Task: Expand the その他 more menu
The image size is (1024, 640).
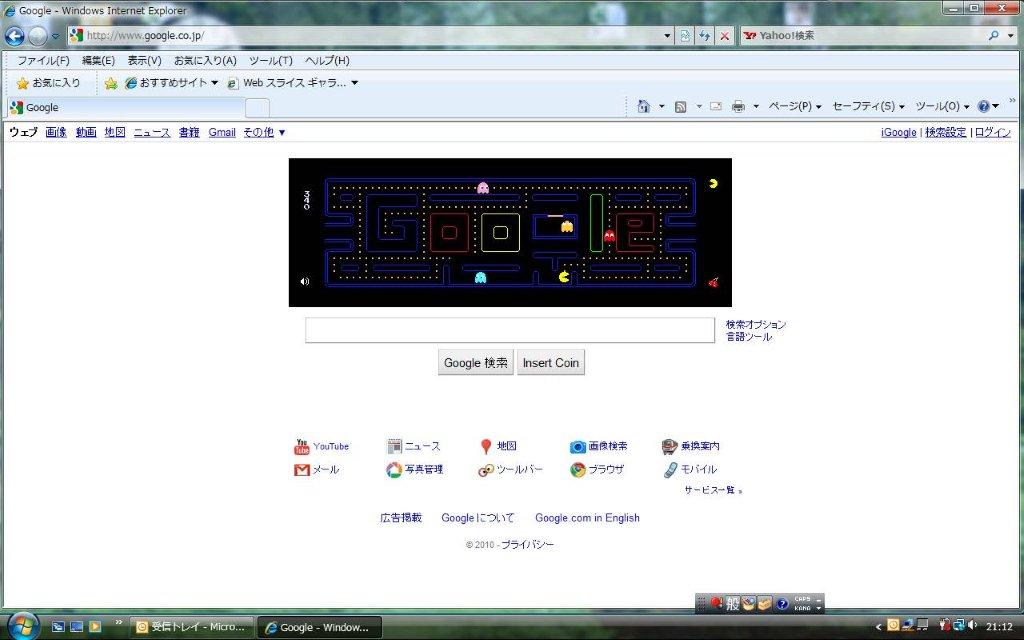Action: [264, 133]
